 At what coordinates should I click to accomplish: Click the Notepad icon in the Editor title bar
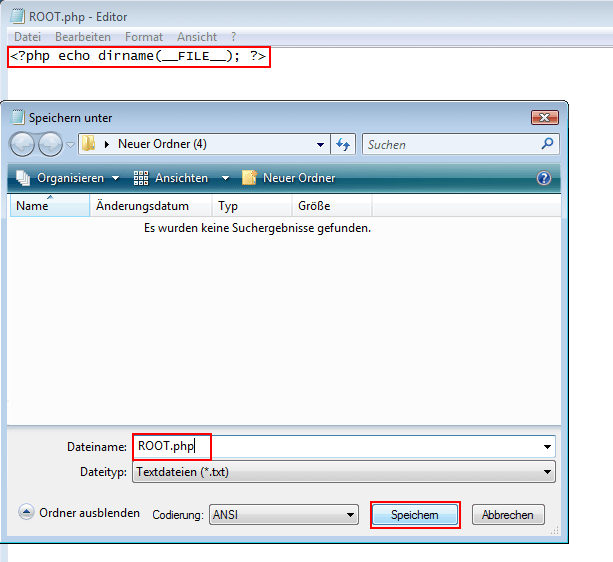18,16
